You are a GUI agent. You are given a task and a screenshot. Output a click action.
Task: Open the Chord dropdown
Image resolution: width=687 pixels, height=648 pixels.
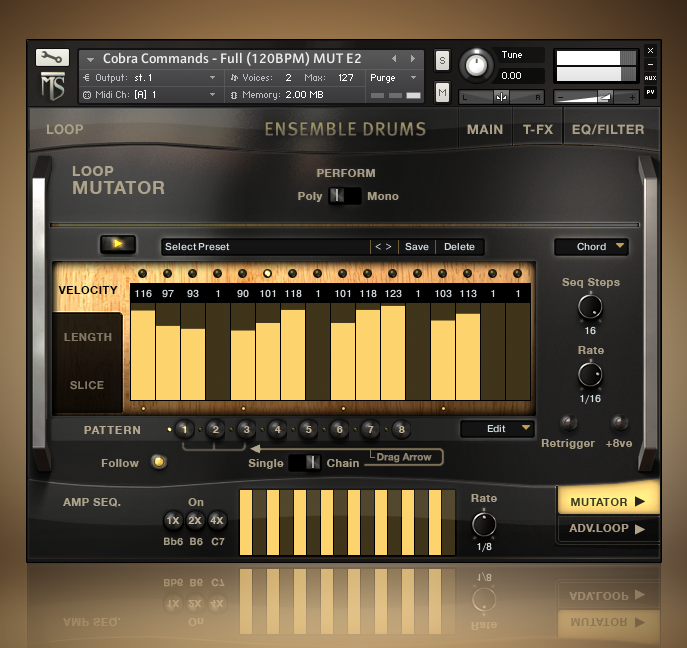coord(591,247)
